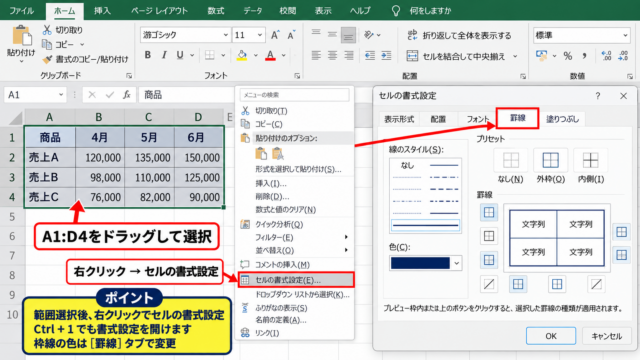Open the number format dropdown 標準
The image size is (640, 360).
click(x=625, y=36)
